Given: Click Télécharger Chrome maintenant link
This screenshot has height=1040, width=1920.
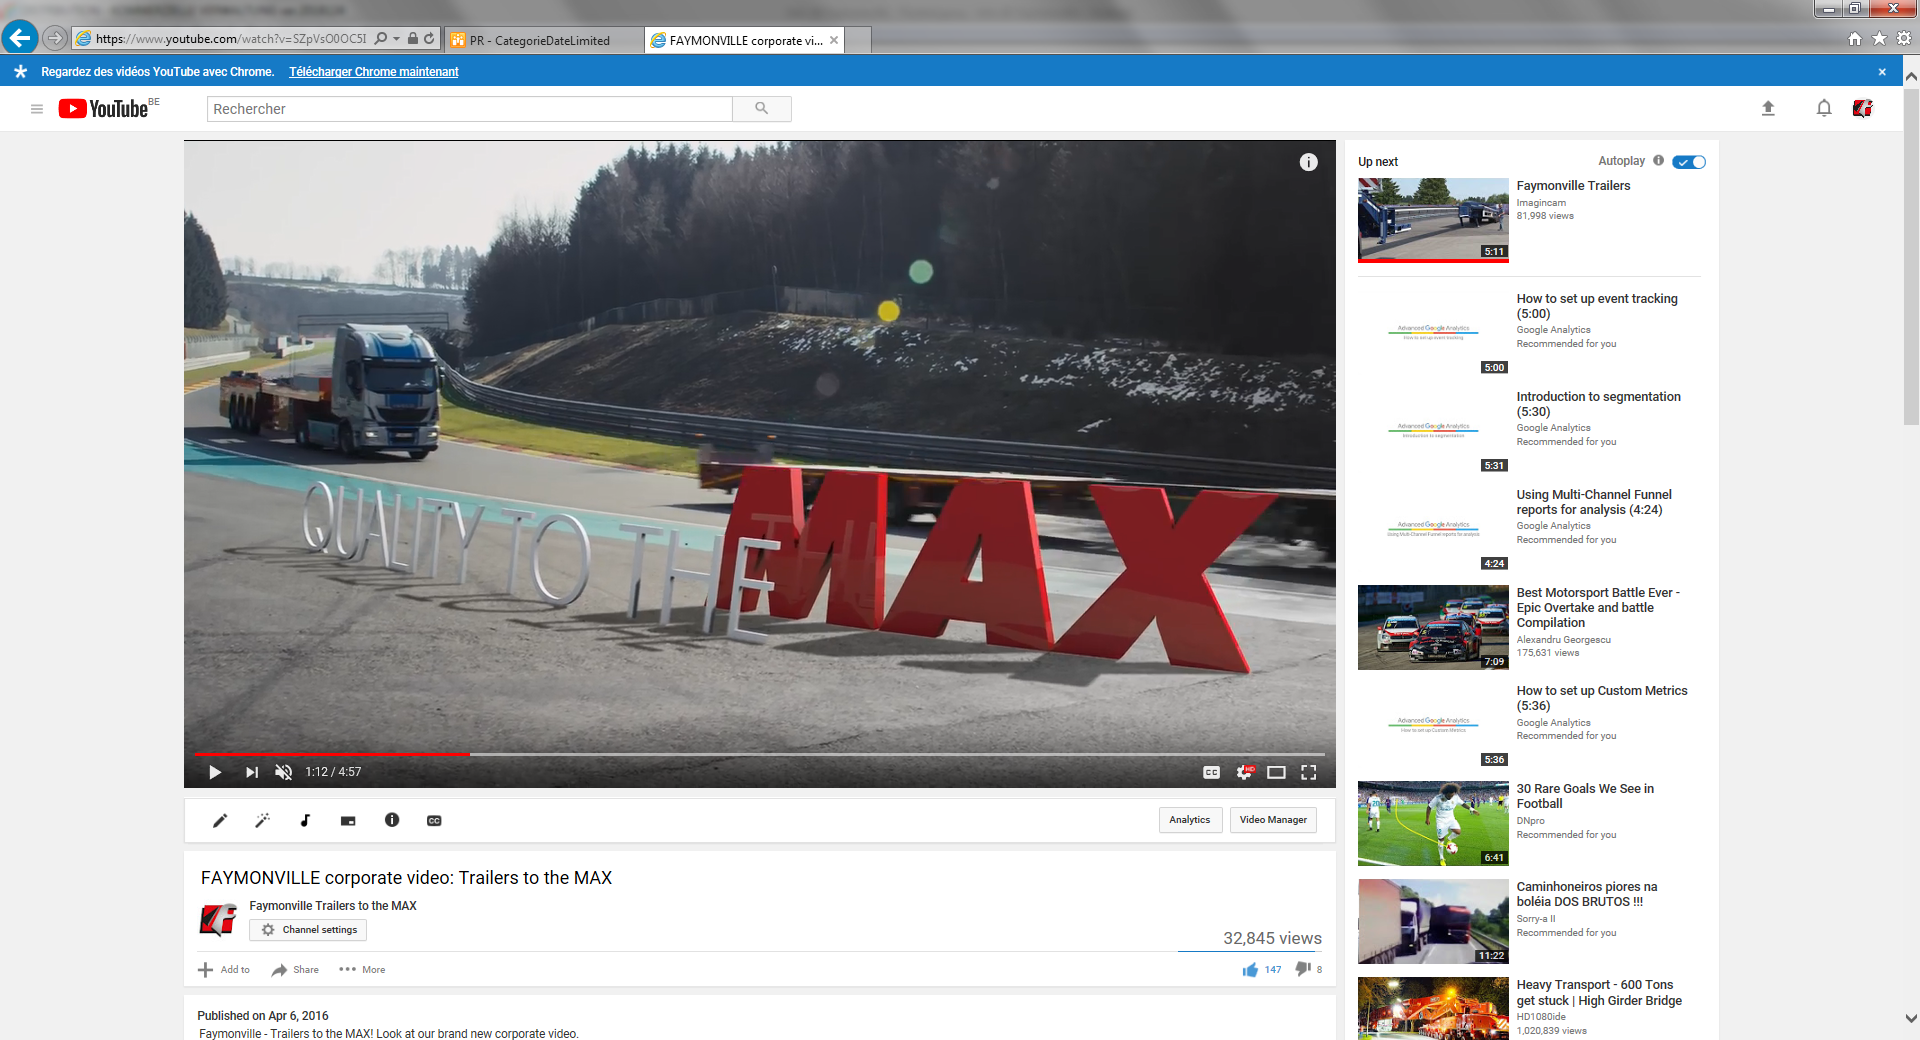Looking at the screenshot, I should pos(374,72).
